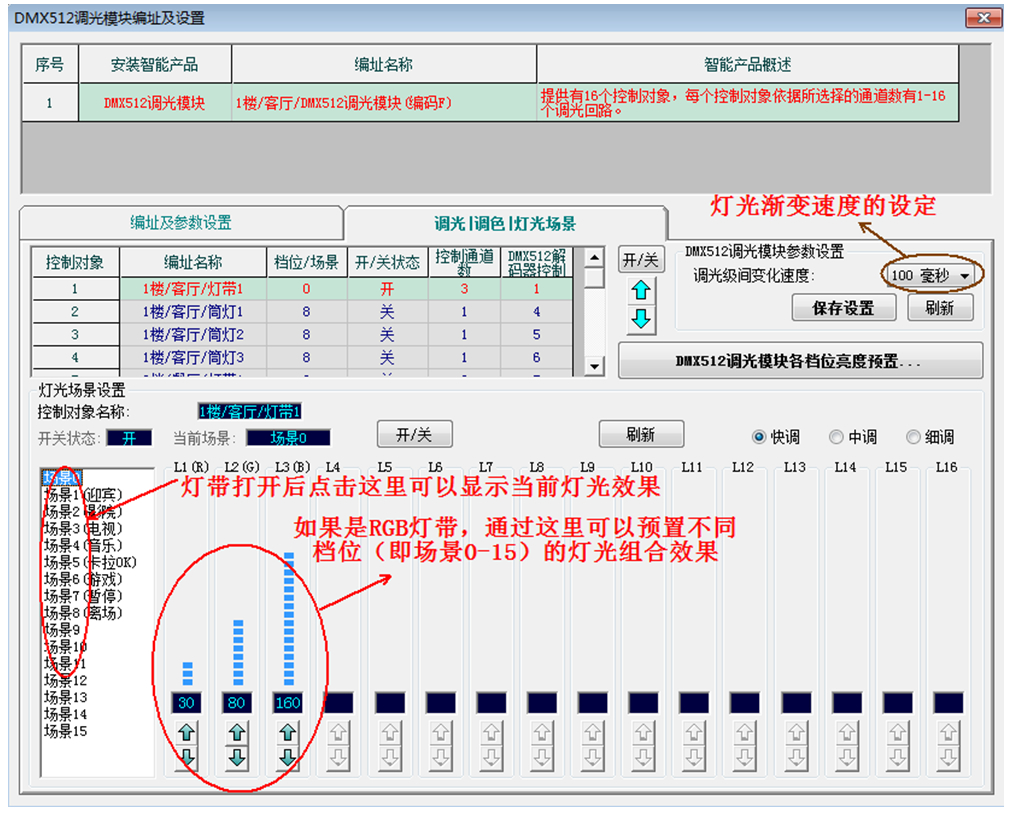Select the 1楼/客厅/筒灯3 table row
The image size is (1013, 815).
[x=302, y=357]
